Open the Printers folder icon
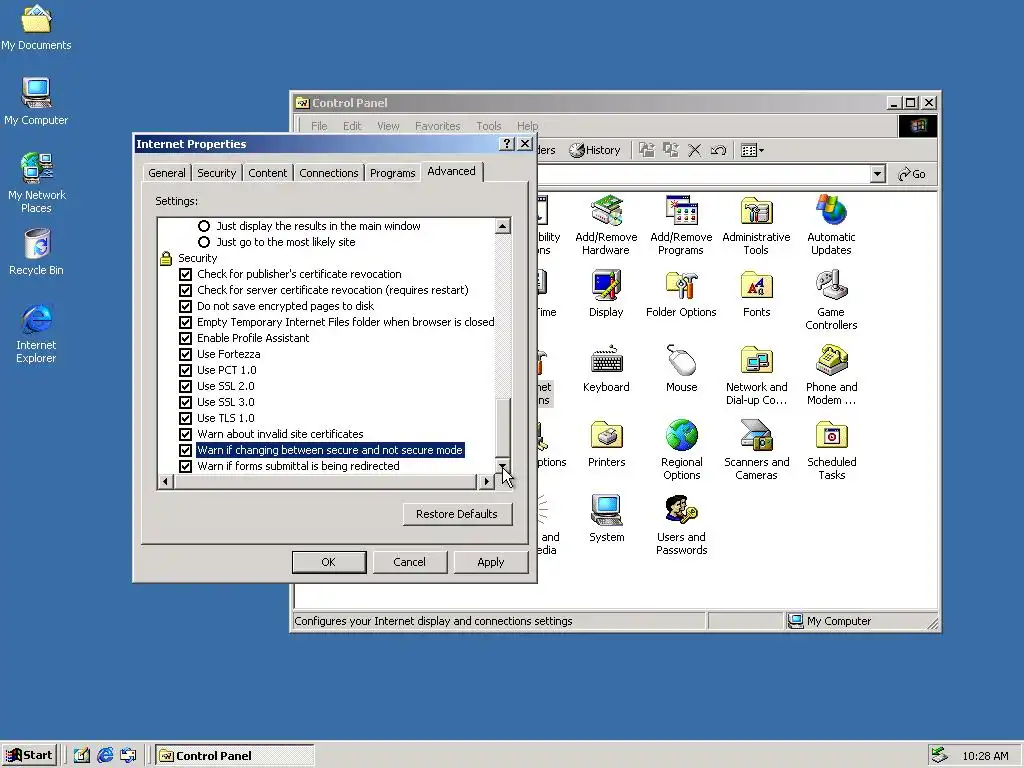Screen dimensions: 1024x768 tap(606, 444)
